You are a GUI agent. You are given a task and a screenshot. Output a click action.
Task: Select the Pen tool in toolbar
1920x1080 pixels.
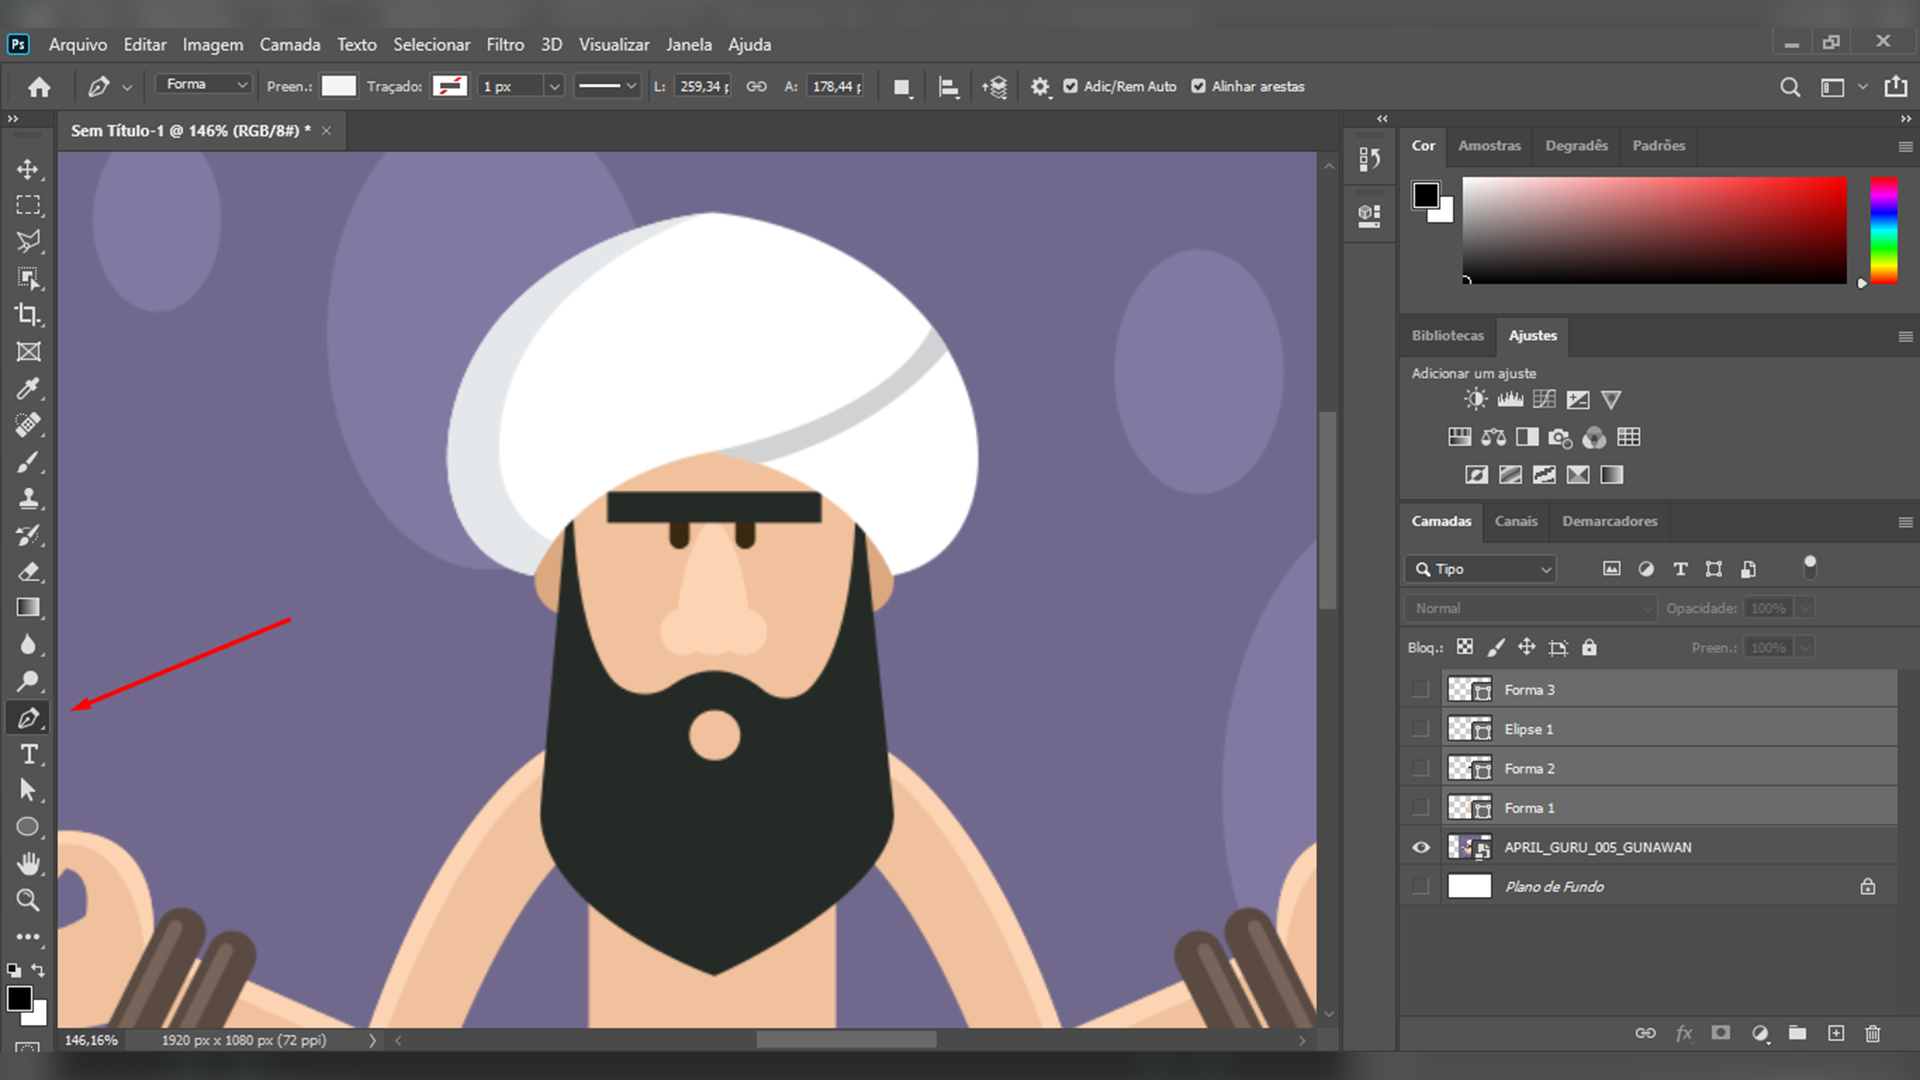pyautogui.click(x=28, y=718)
